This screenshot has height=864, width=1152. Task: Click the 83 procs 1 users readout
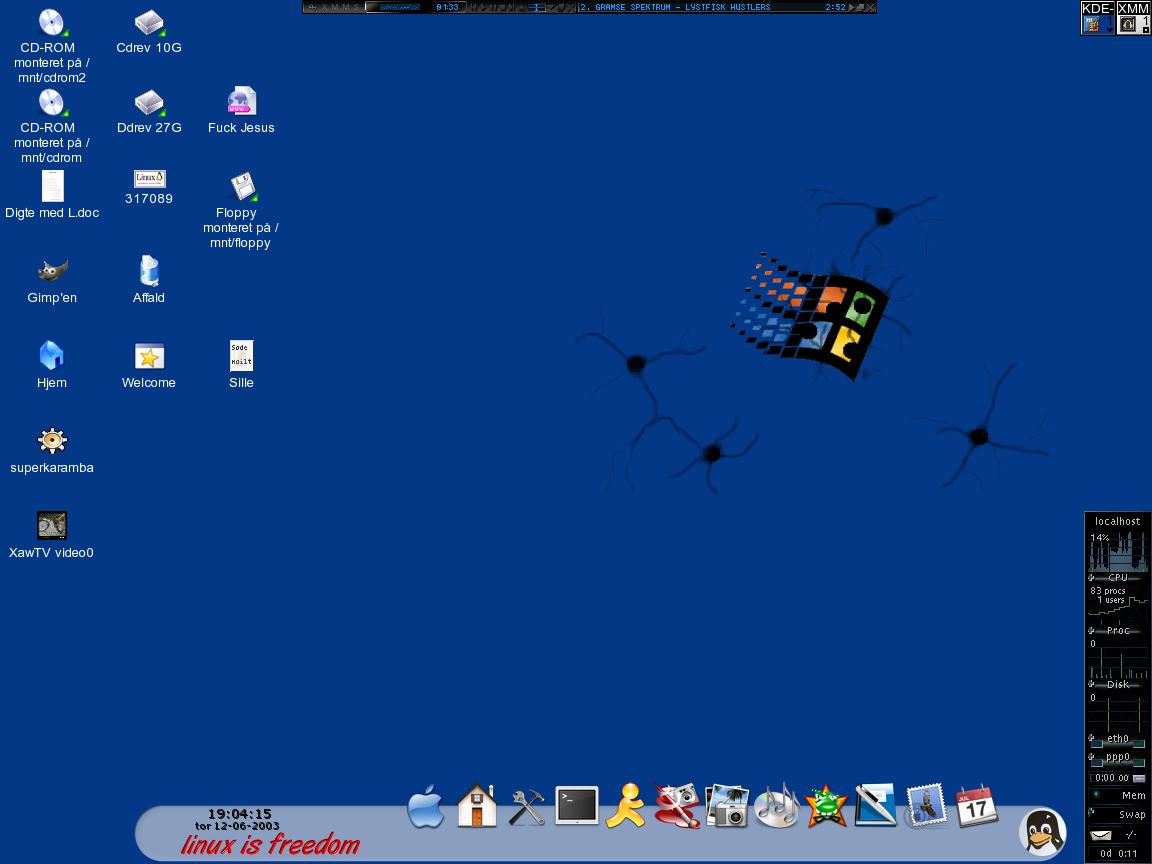point(1108,595)
